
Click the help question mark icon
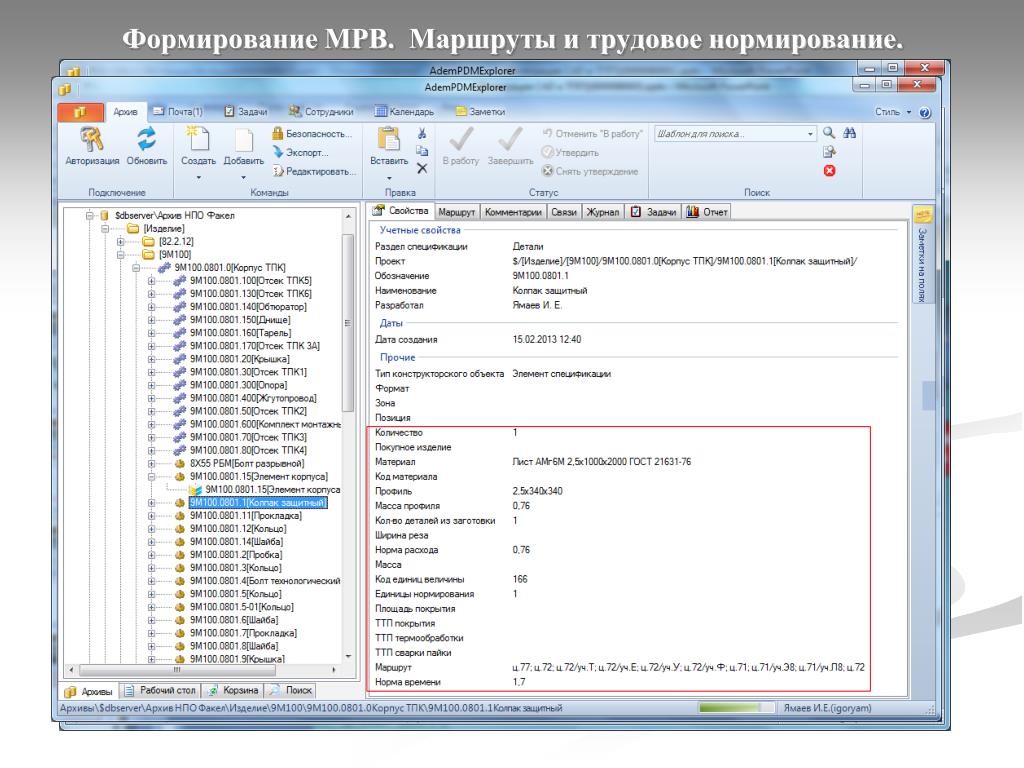925,112
